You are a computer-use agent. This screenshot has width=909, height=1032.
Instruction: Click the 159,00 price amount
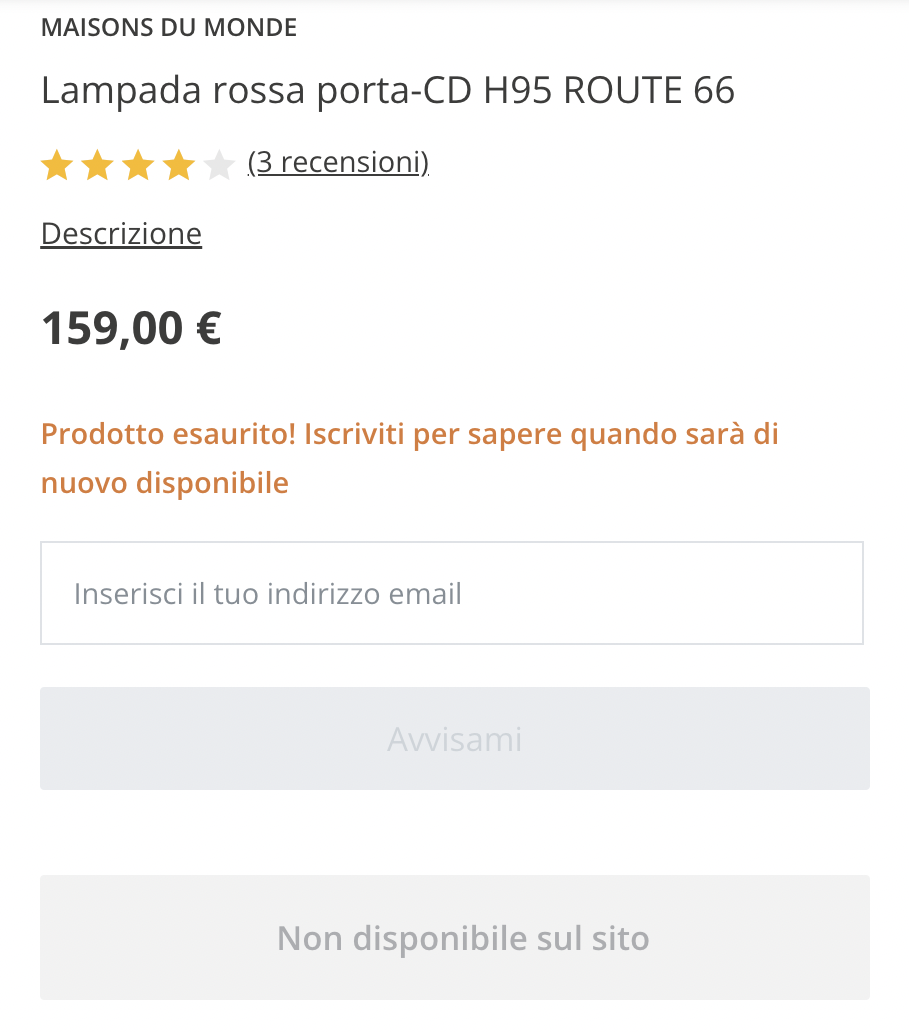(x=112, y=328)
